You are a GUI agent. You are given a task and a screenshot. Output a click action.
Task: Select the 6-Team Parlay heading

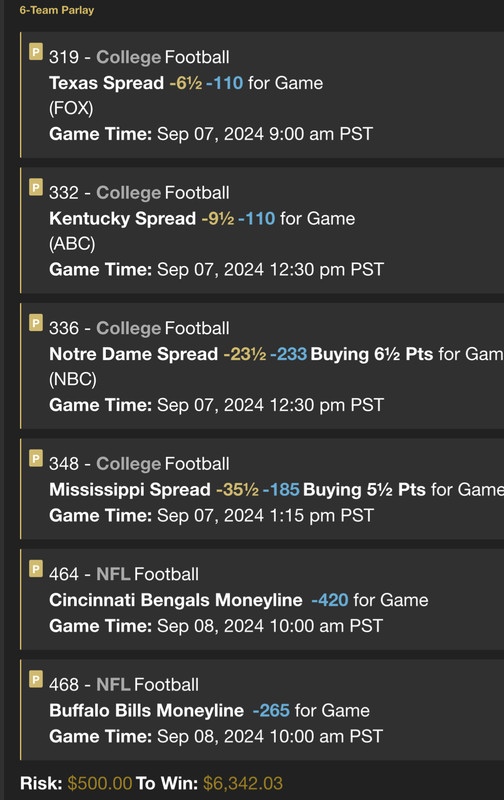click(57, 10)
